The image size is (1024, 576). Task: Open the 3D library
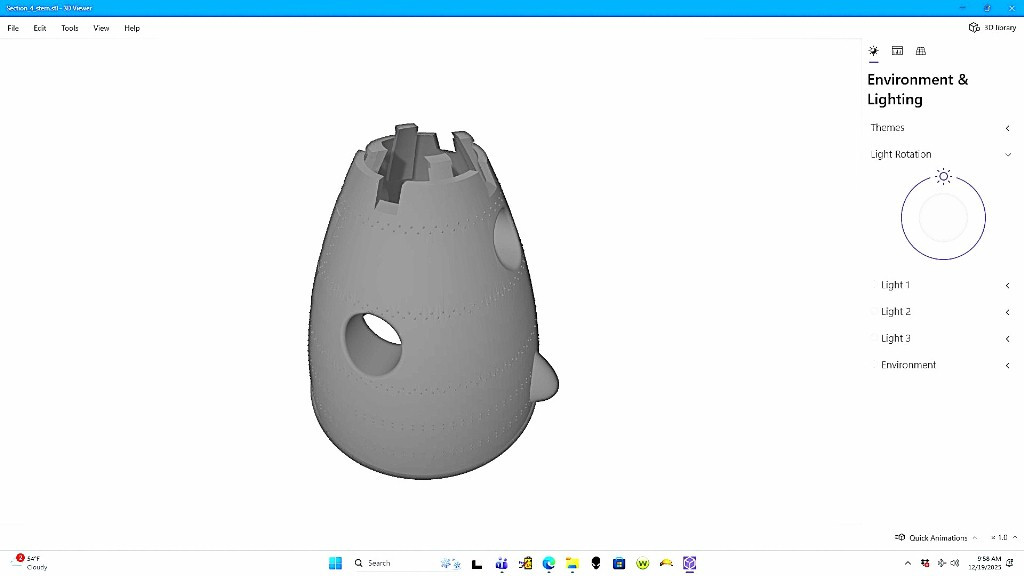coord(992,28)
